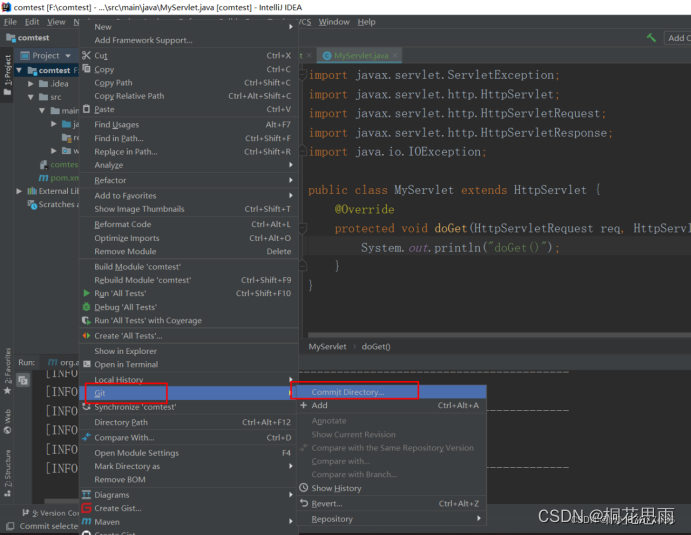The width and height of the screenshot is (691, 535).
Task: Choose Find Usages
Action: [x=189, y=124]
